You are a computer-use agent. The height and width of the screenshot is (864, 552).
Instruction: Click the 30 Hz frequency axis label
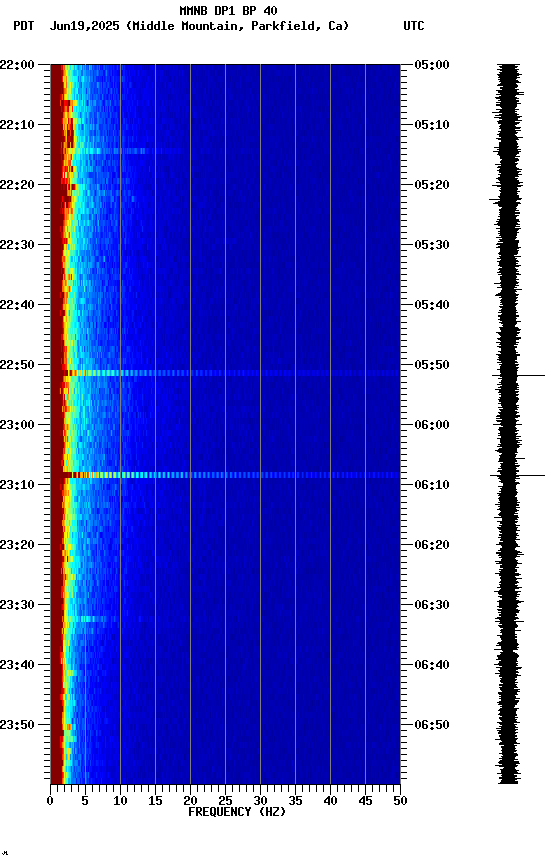point(260,801)
